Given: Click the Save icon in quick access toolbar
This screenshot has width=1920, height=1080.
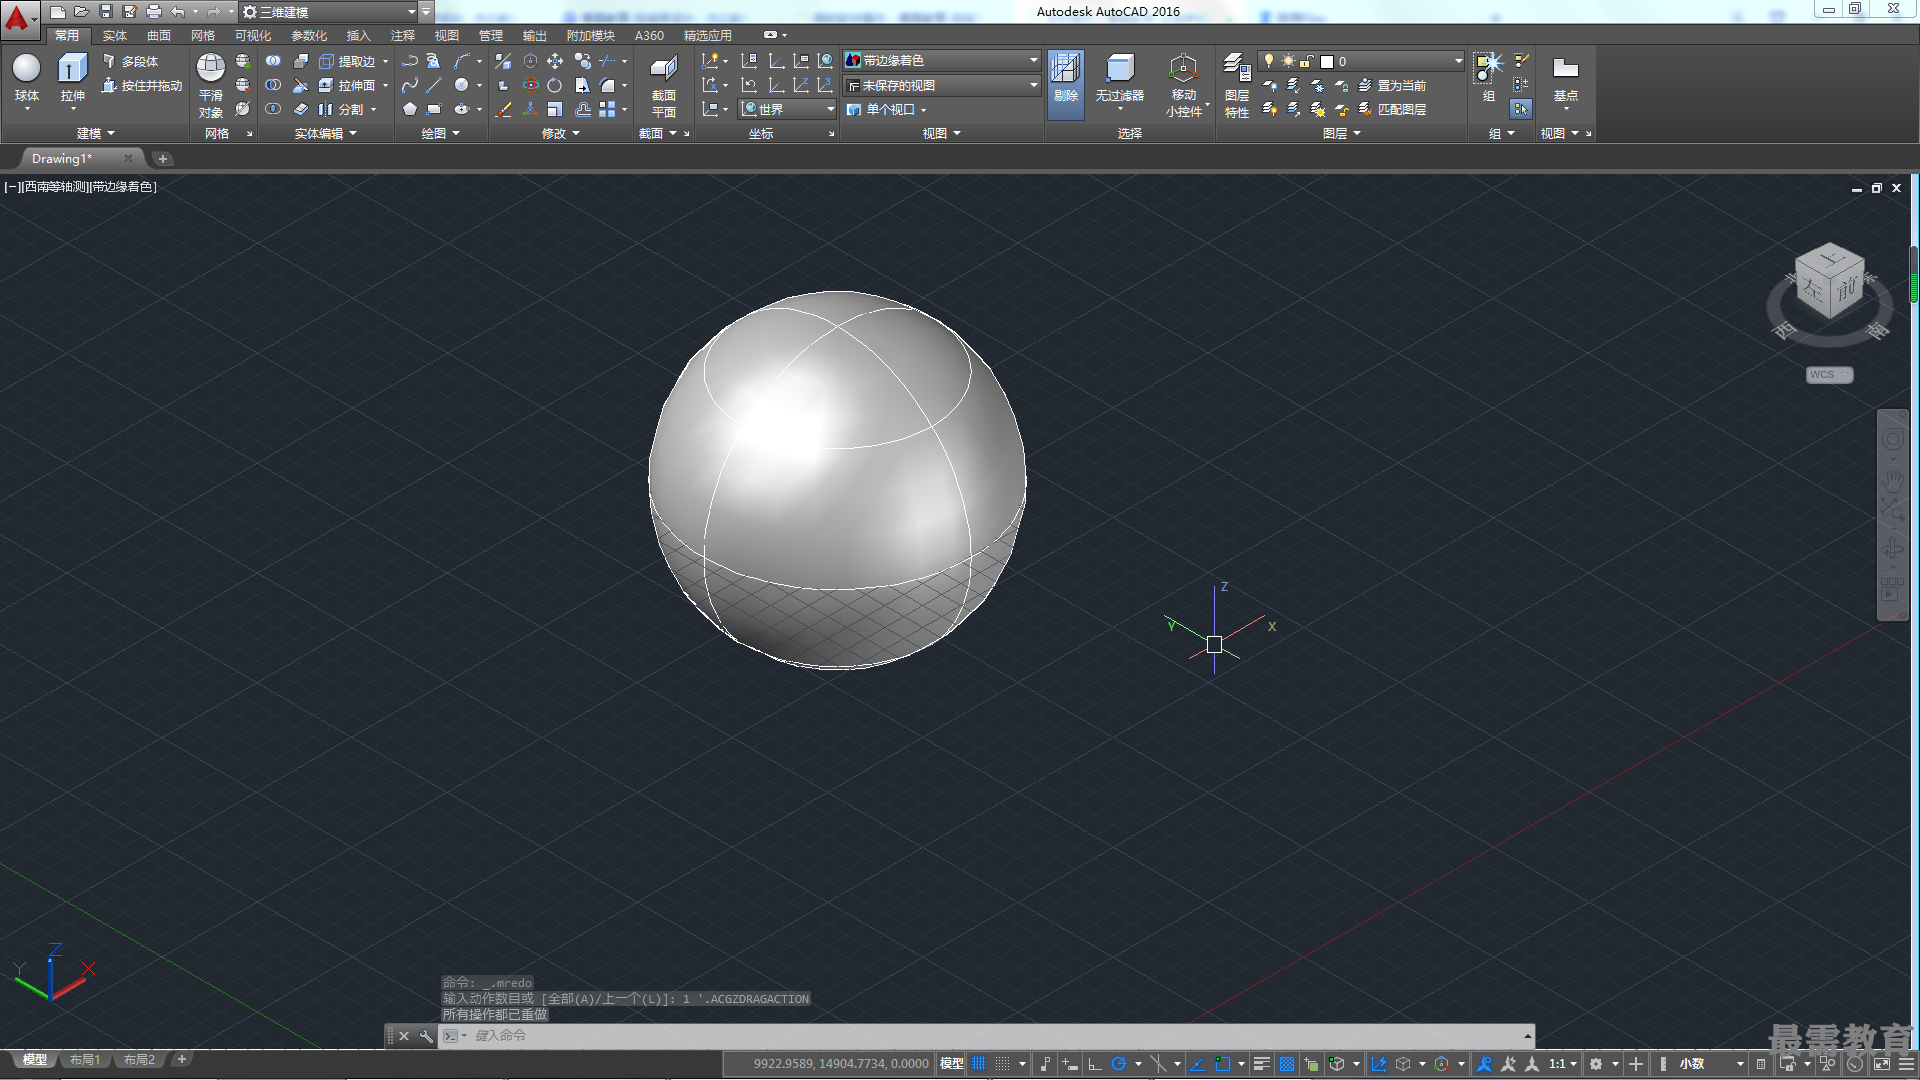Looking at the screenshot, I should [x=106, y=11].
